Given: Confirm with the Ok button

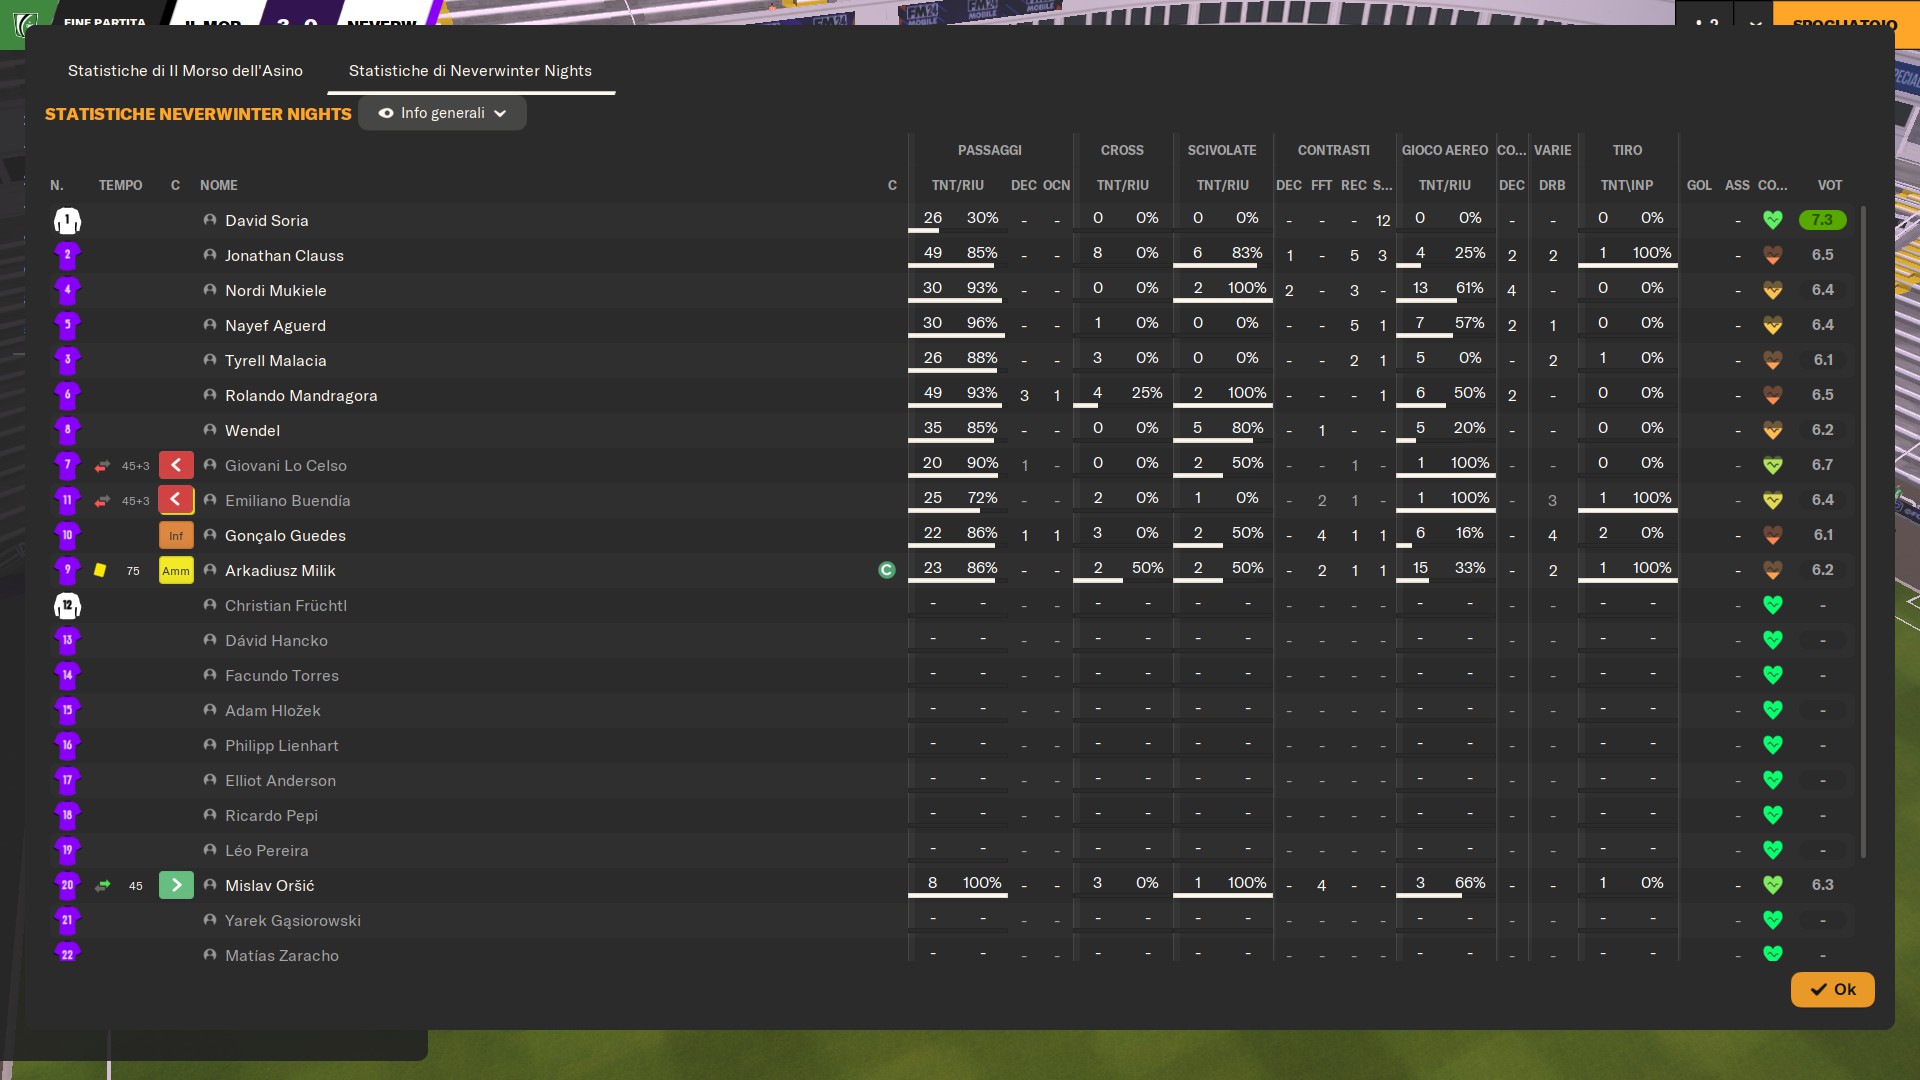Looking at the screenshot, I should pos(1832,989).
